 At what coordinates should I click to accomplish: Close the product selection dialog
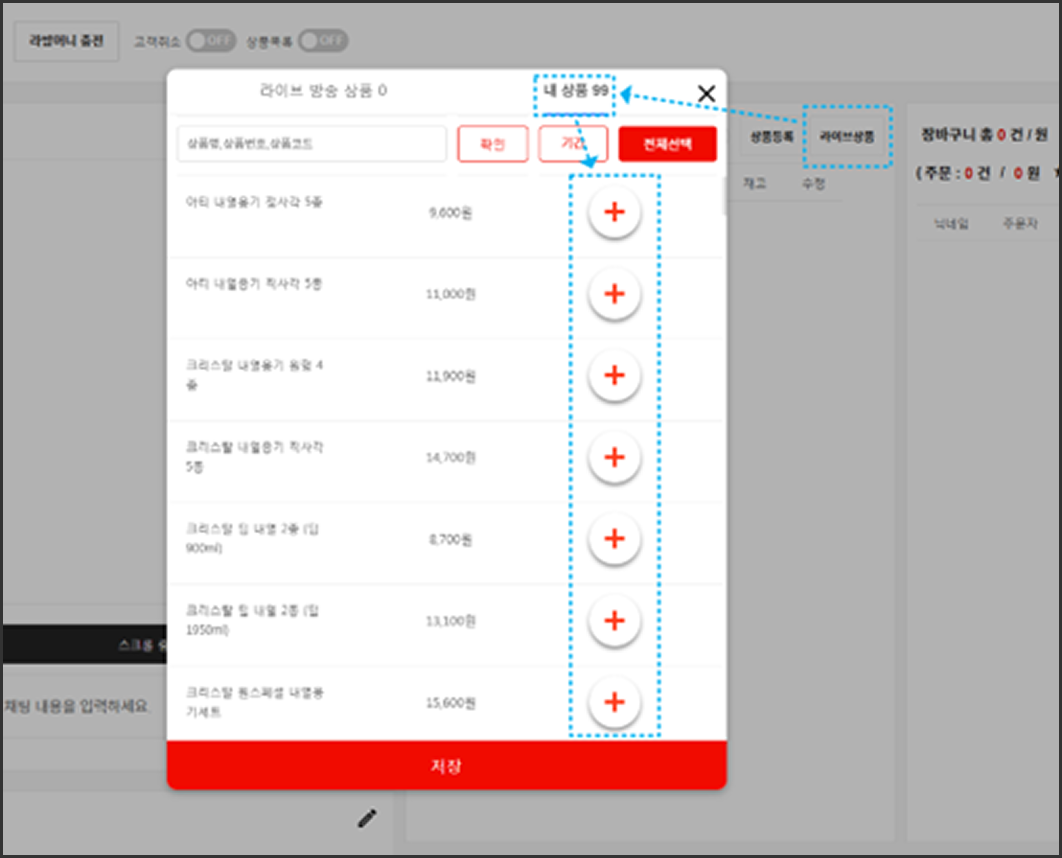click(x=706, y=94)
